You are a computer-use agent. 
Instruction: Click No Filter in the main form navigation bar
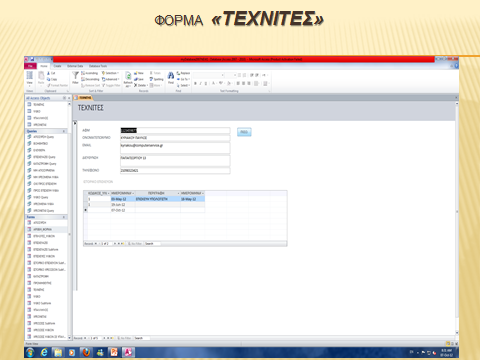tap(124, 338)
